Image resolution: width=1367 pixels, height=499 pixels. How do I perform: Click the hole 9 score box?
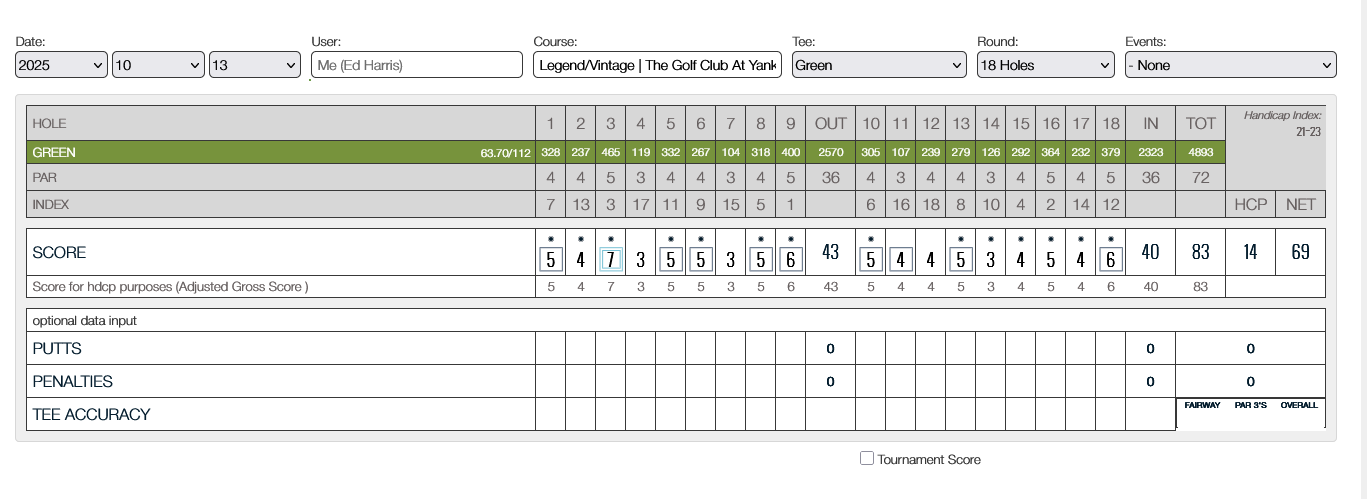(791, 260)
